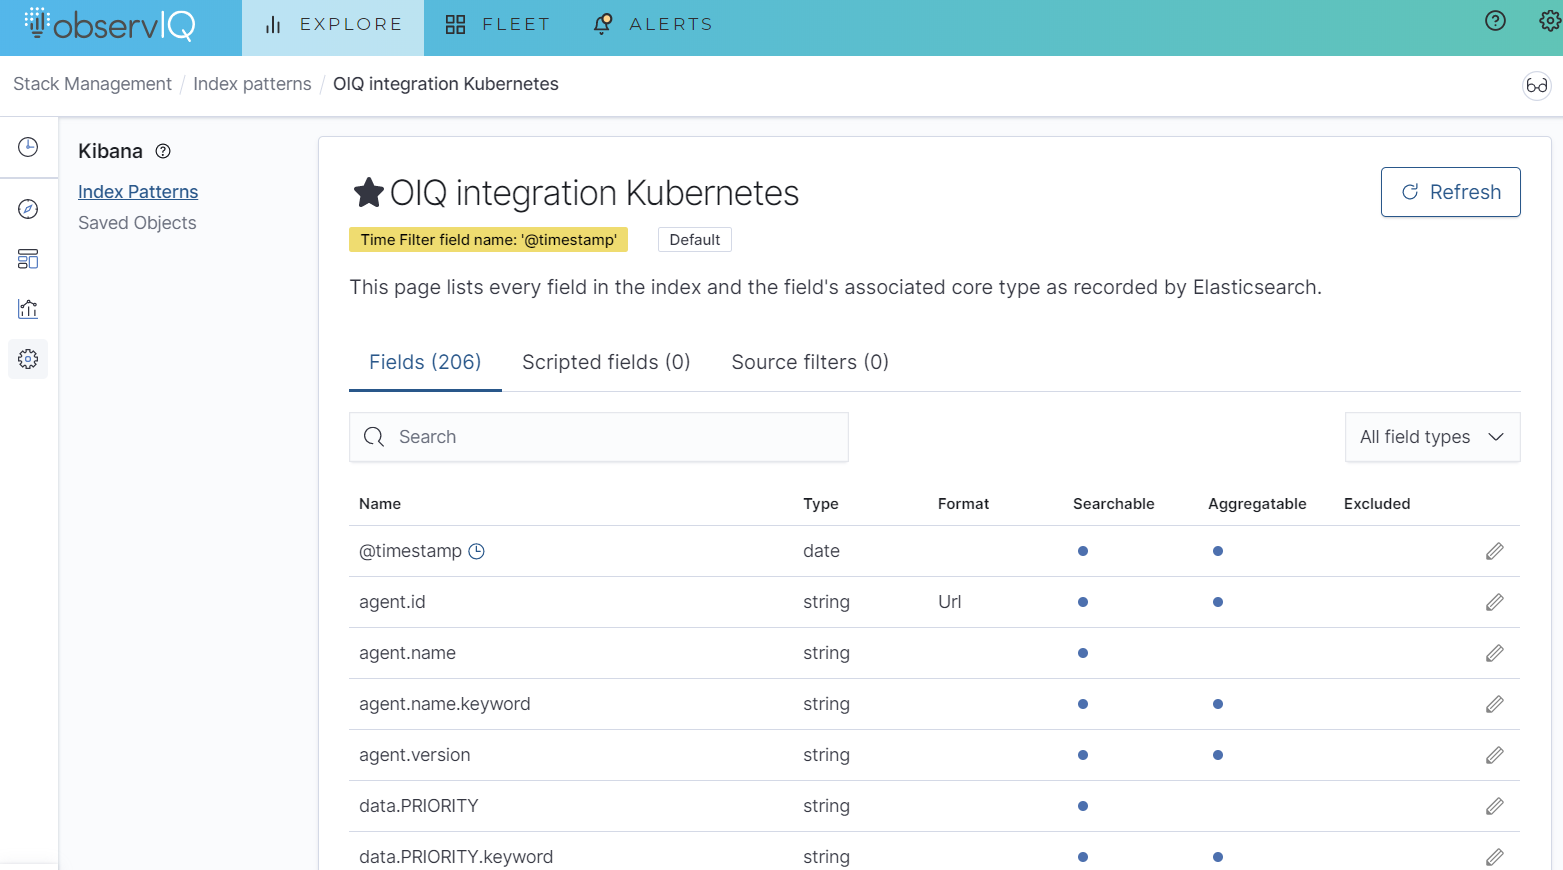
Task: Click the Refresh button
Action: coord(1450,192)
